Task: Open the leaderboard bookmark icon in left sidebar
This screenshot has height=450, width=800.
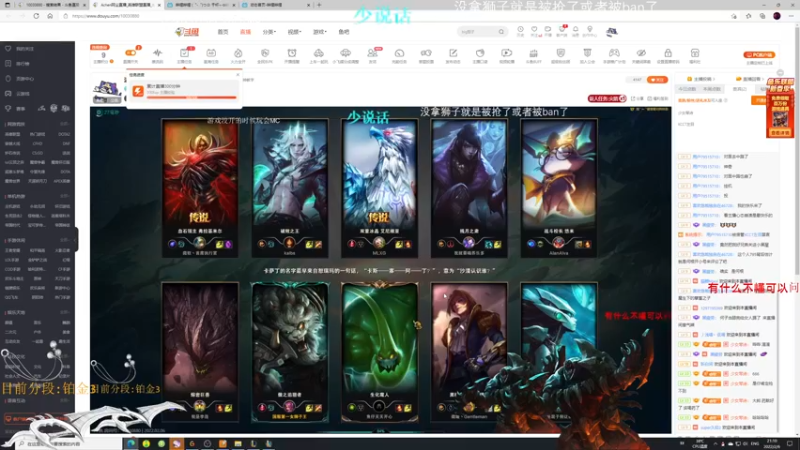Action: (8, 64)
